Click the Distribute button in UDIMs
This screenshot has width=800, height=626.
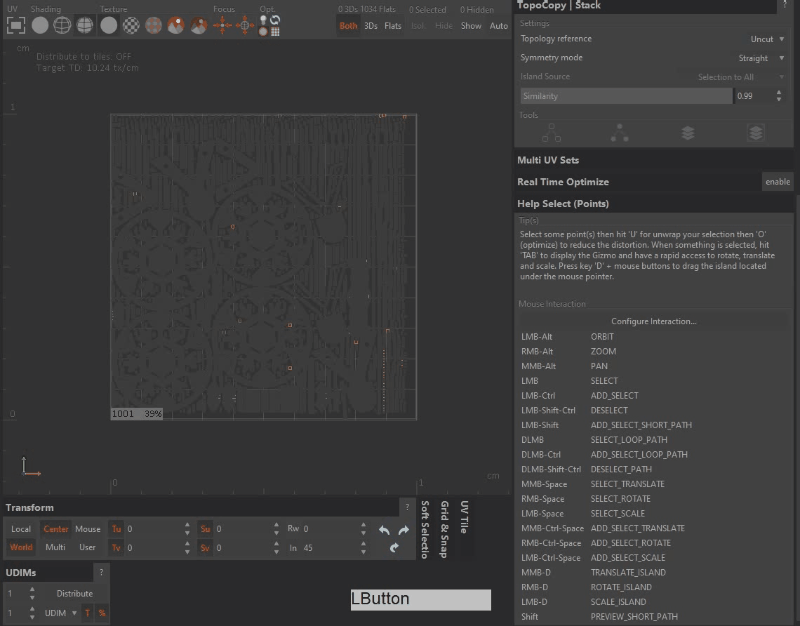click(74, 593)
